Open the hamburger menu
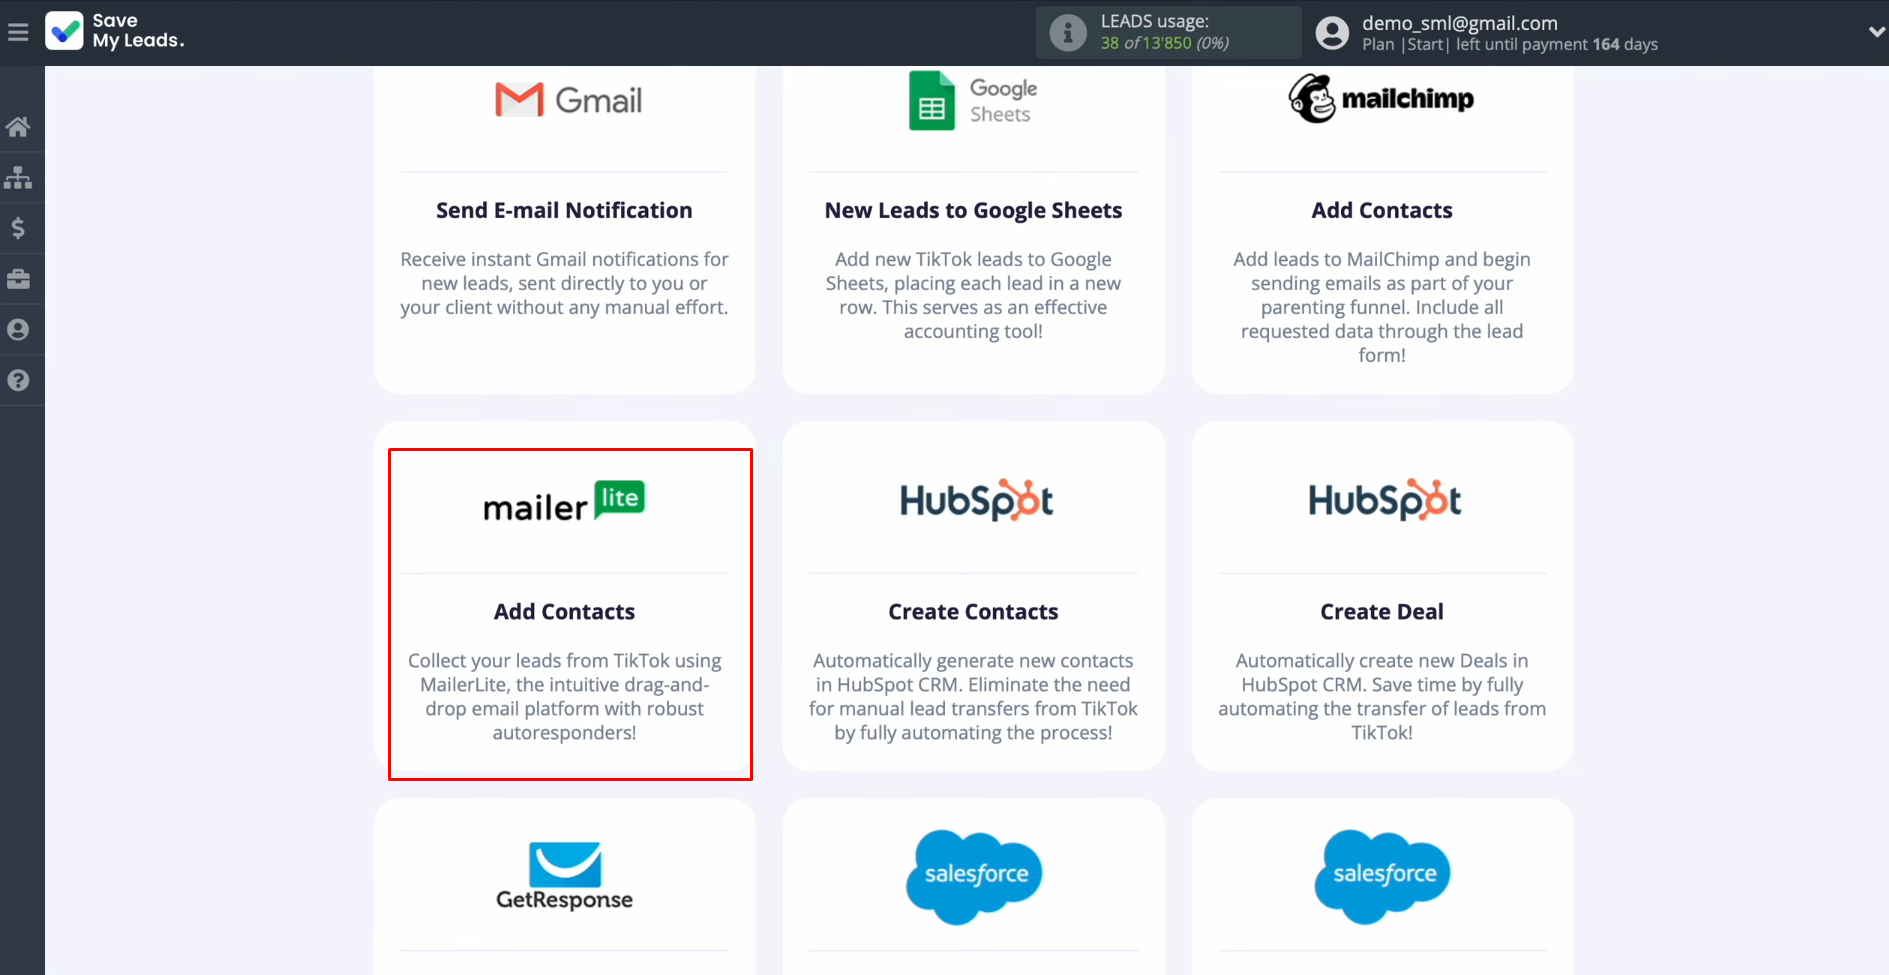 (18, 32)
